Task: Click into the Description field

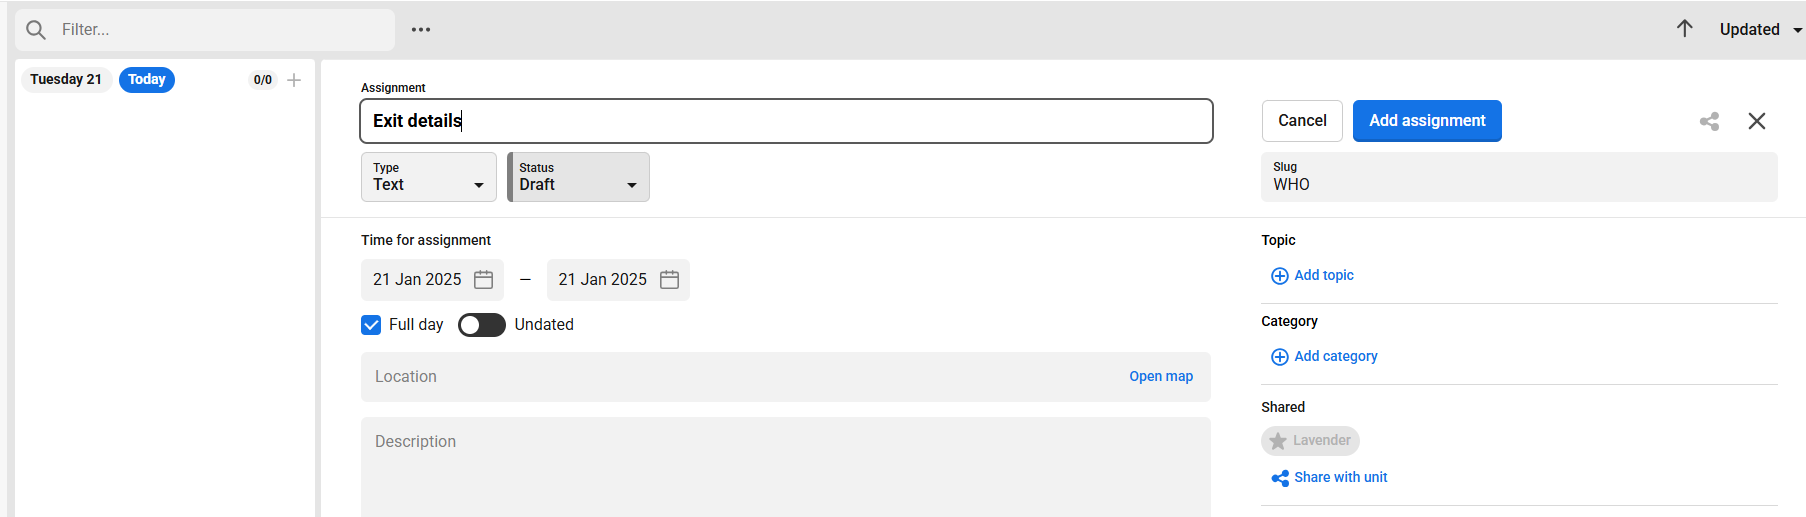Action: [785, 465]
